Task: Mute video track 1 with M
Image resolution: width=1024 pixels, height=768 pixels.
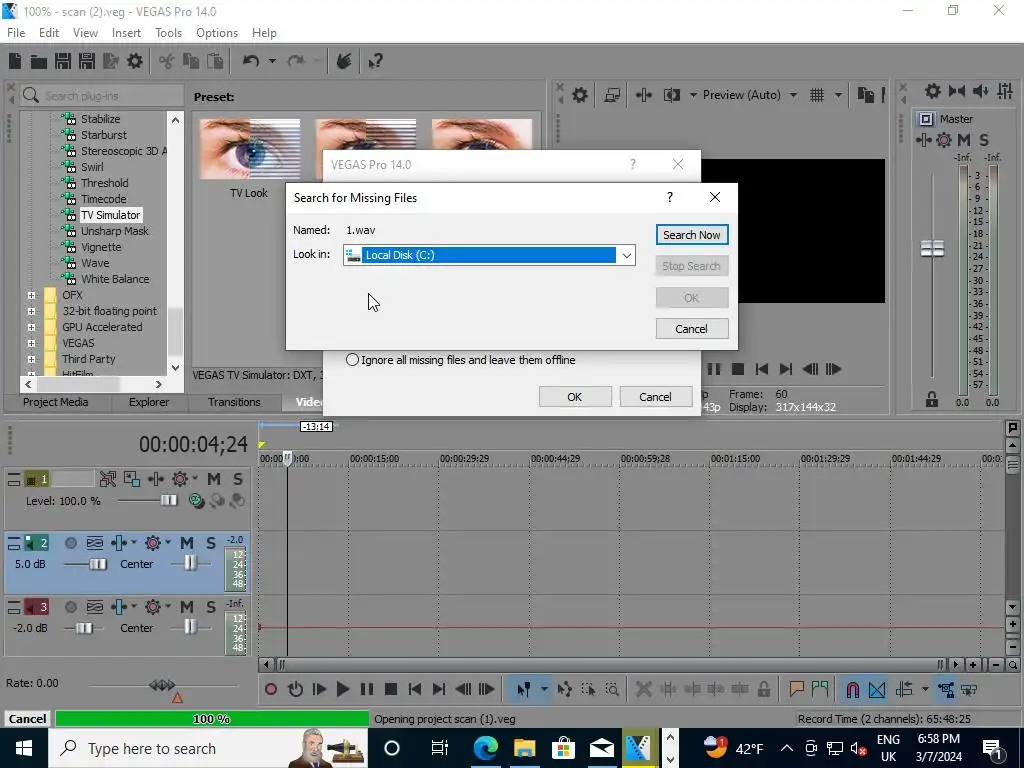Action: point(214,479)
